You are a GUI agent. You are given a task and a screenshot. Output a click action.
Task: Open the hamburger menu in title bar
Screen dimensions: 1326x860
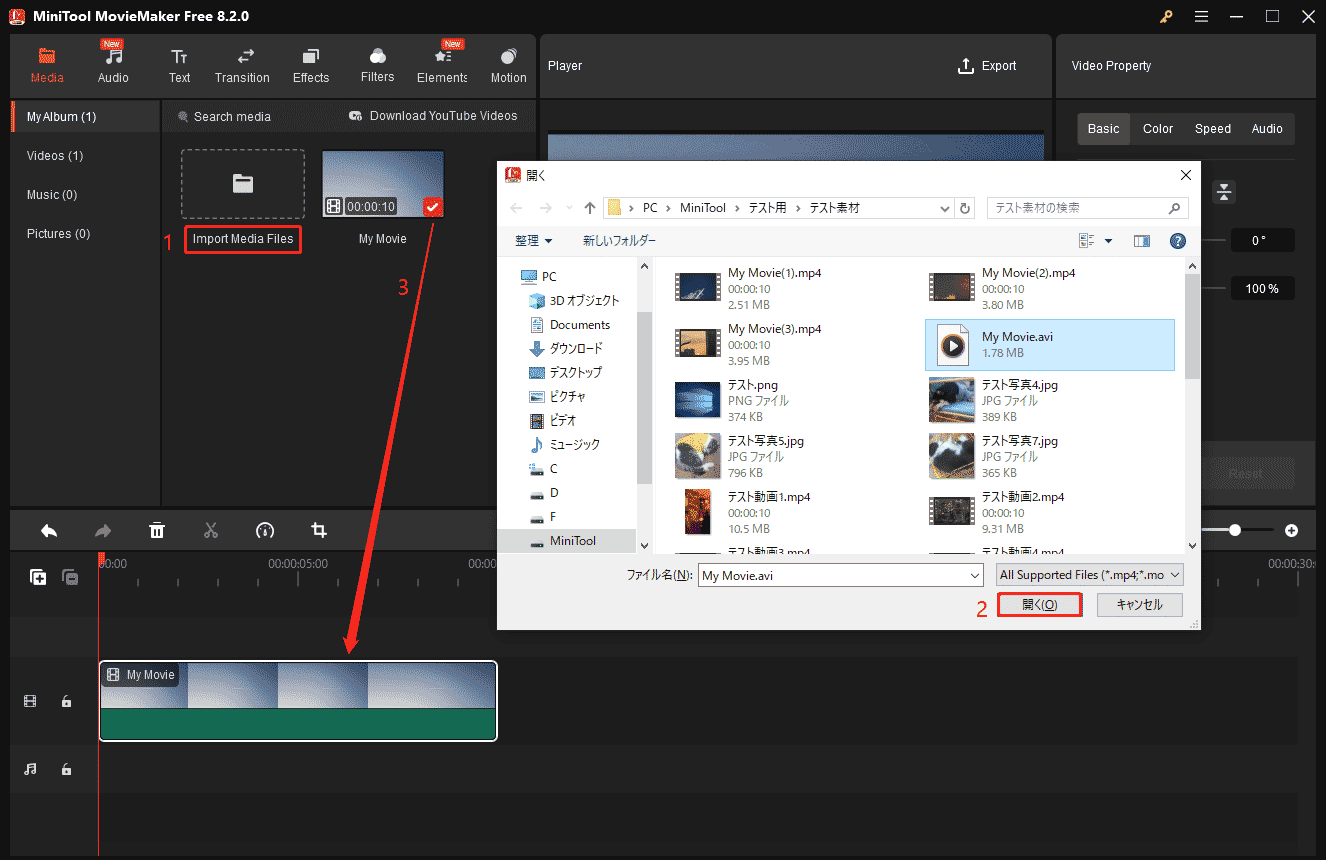point(1201,16)
